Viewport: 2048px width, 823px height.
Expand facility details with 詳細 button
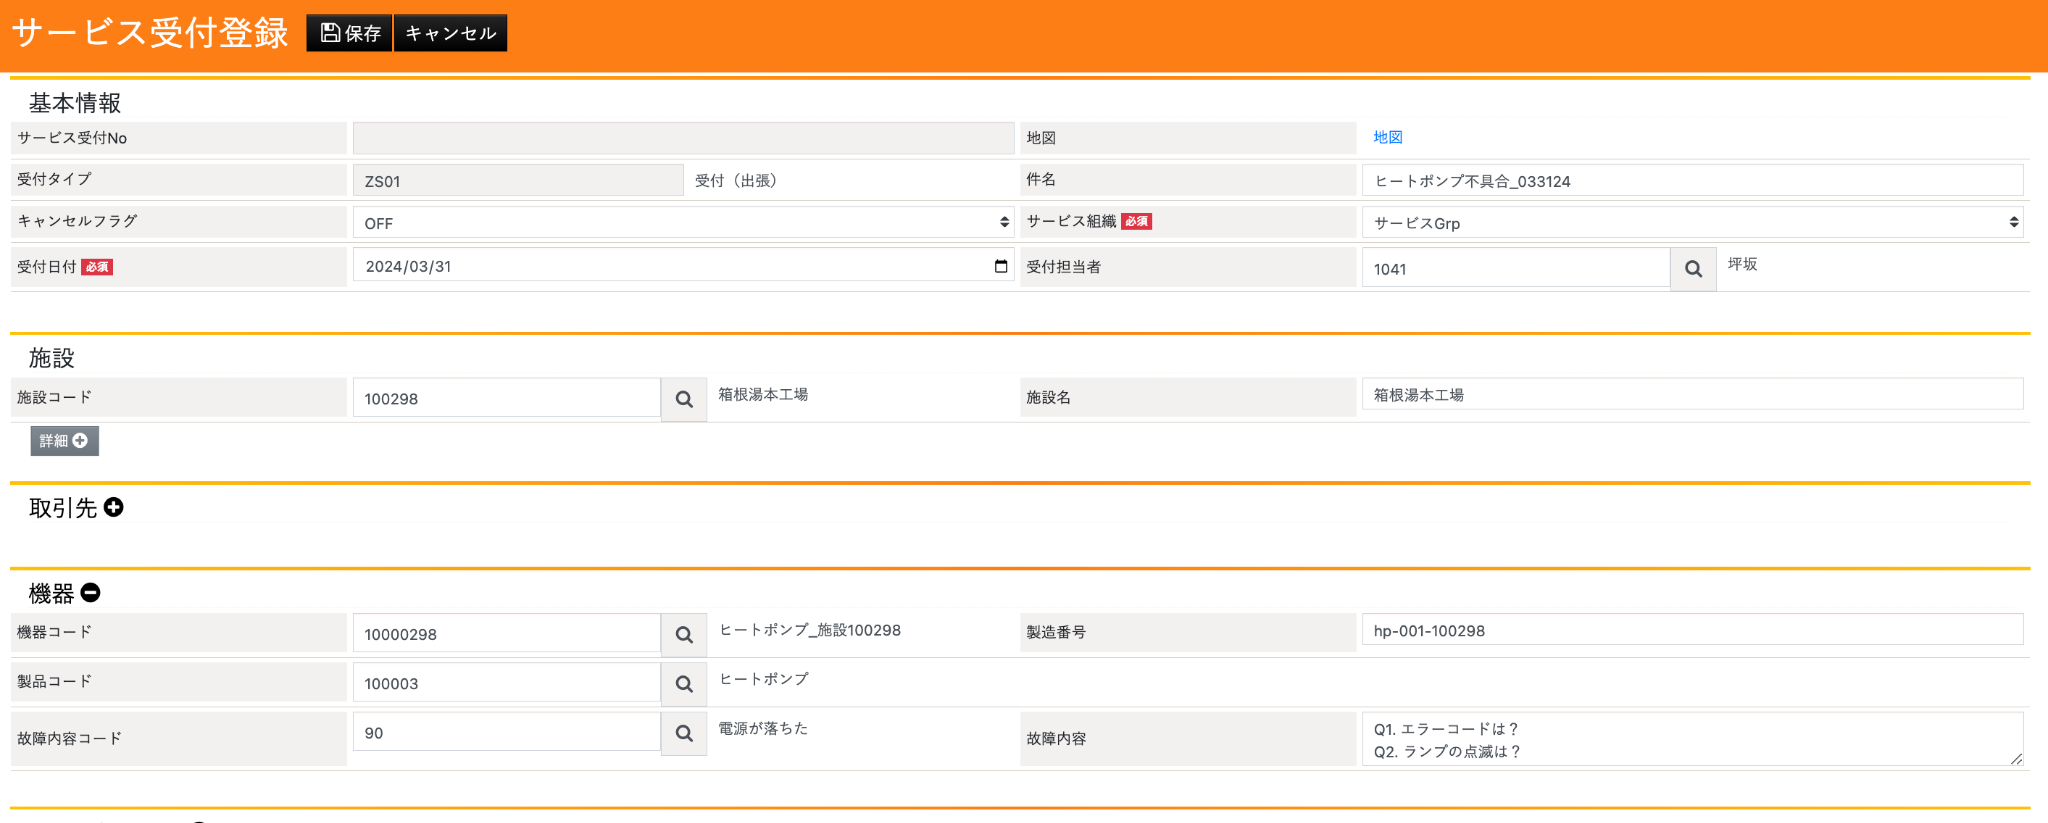pos(64,441)
